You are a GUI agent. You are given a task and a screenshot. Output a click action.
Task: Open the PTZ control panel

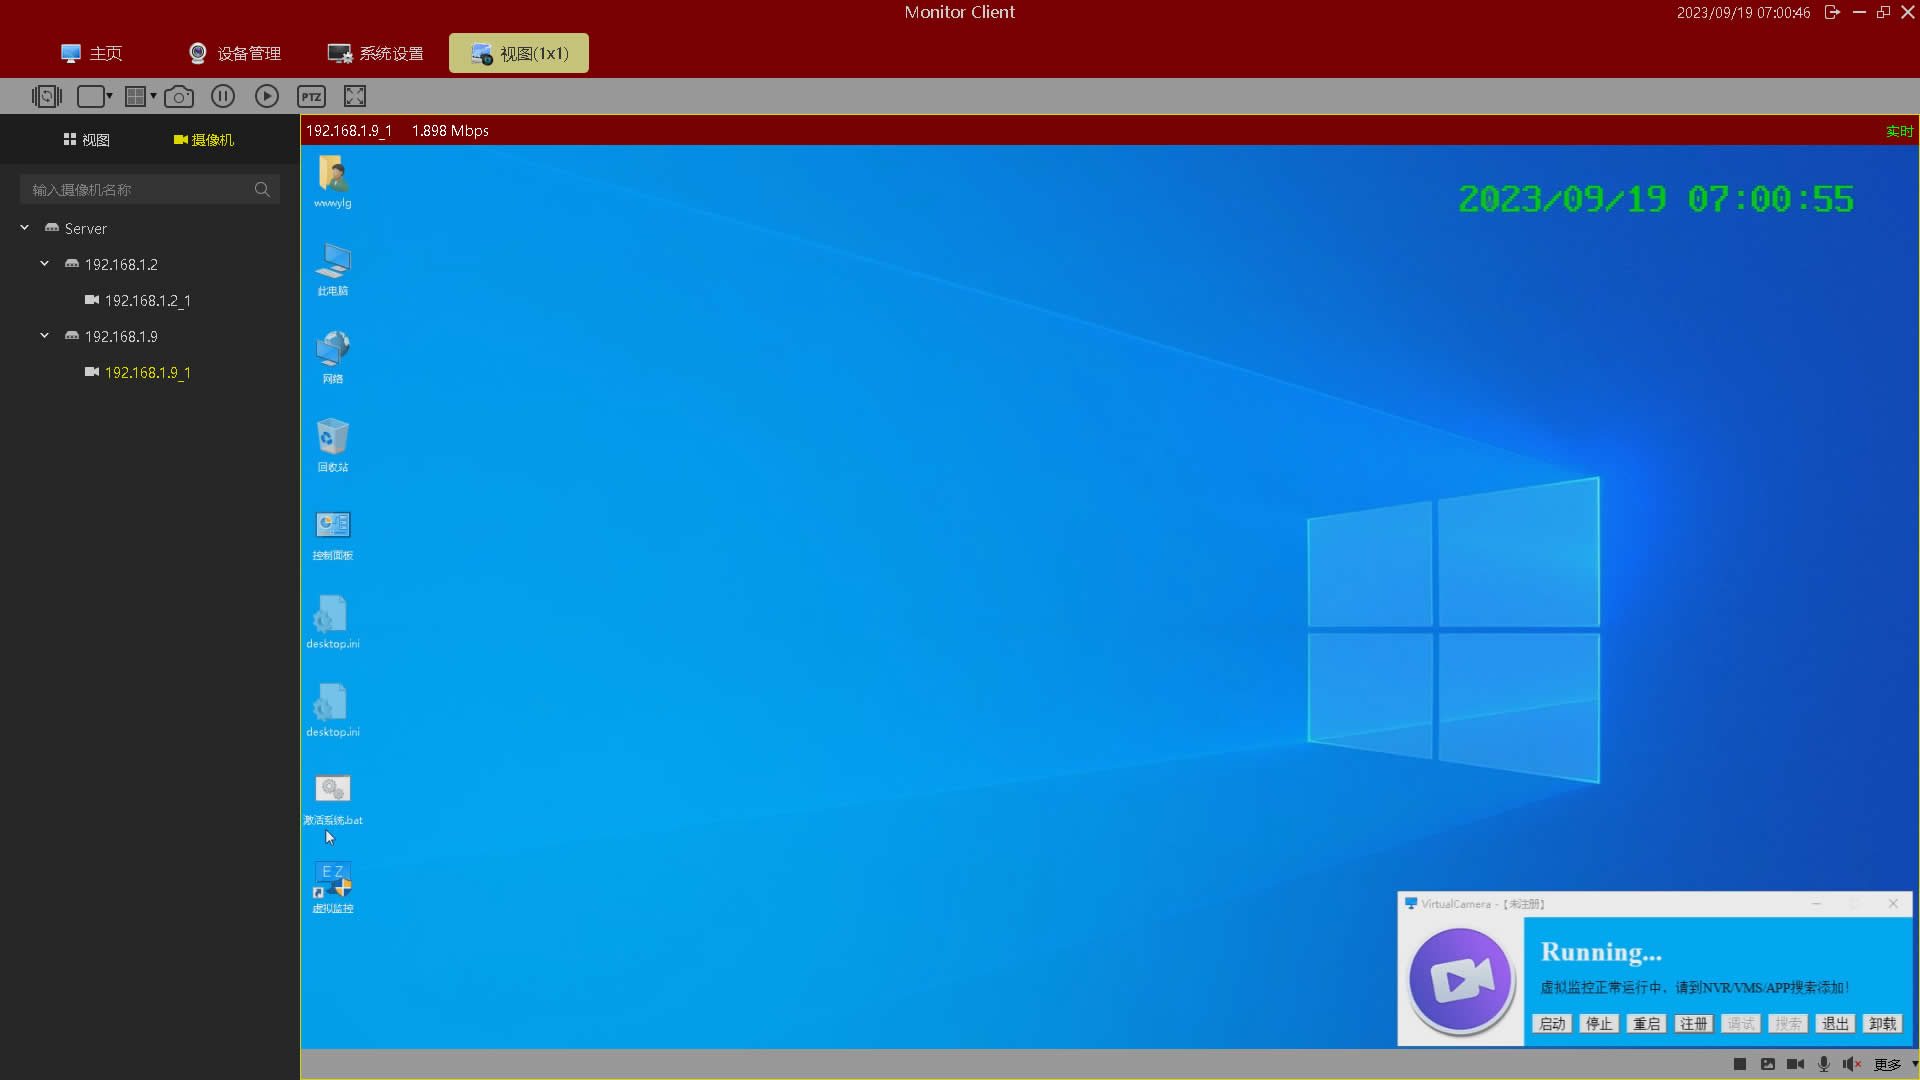point(311,96)
